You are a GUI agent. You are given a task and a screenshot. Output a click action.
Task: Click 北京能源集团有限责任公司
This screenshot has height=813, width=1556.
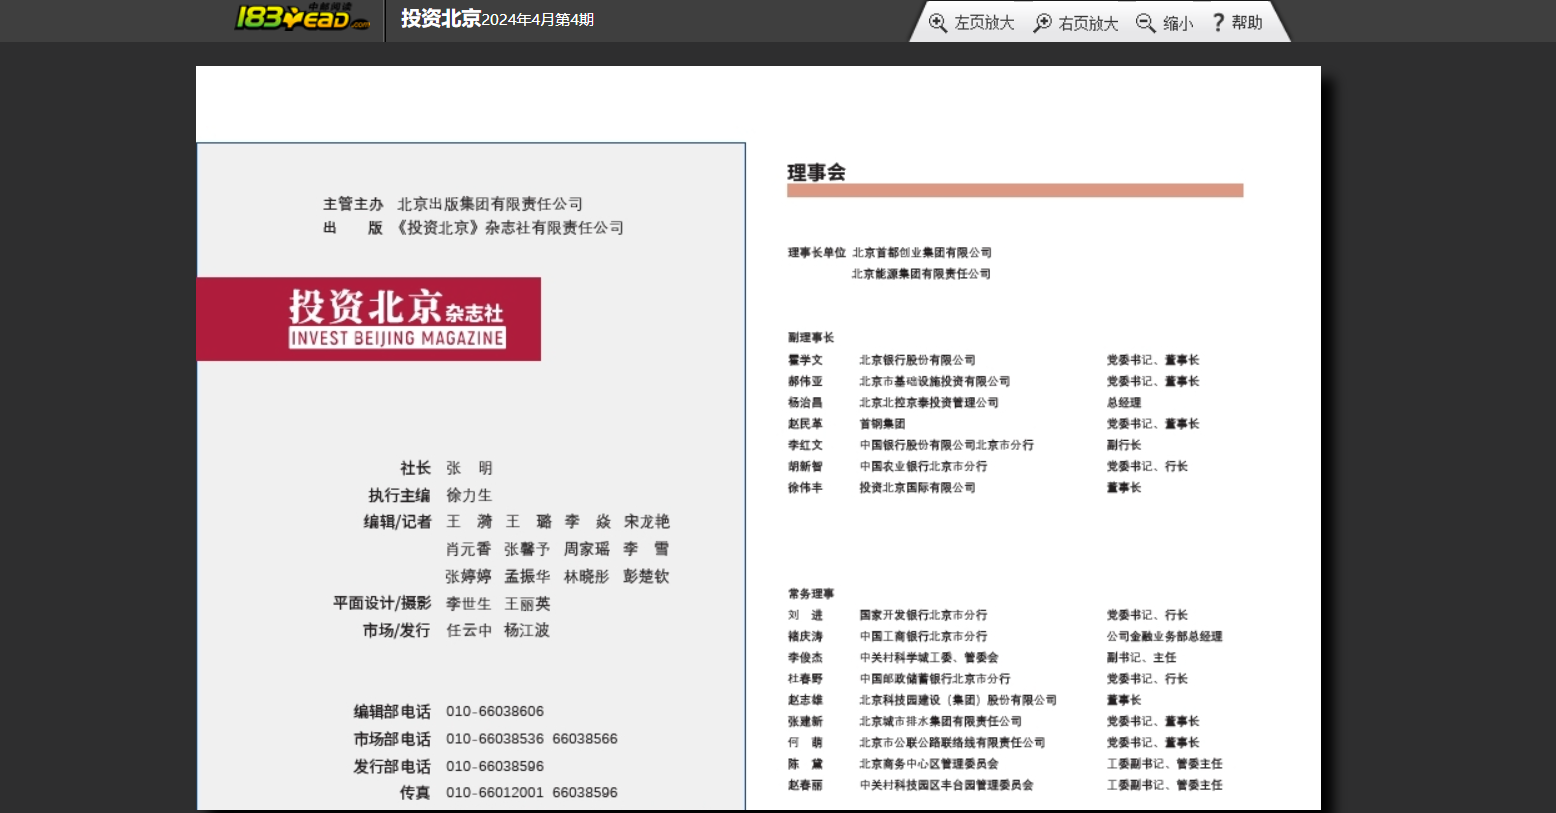[921, 274]
